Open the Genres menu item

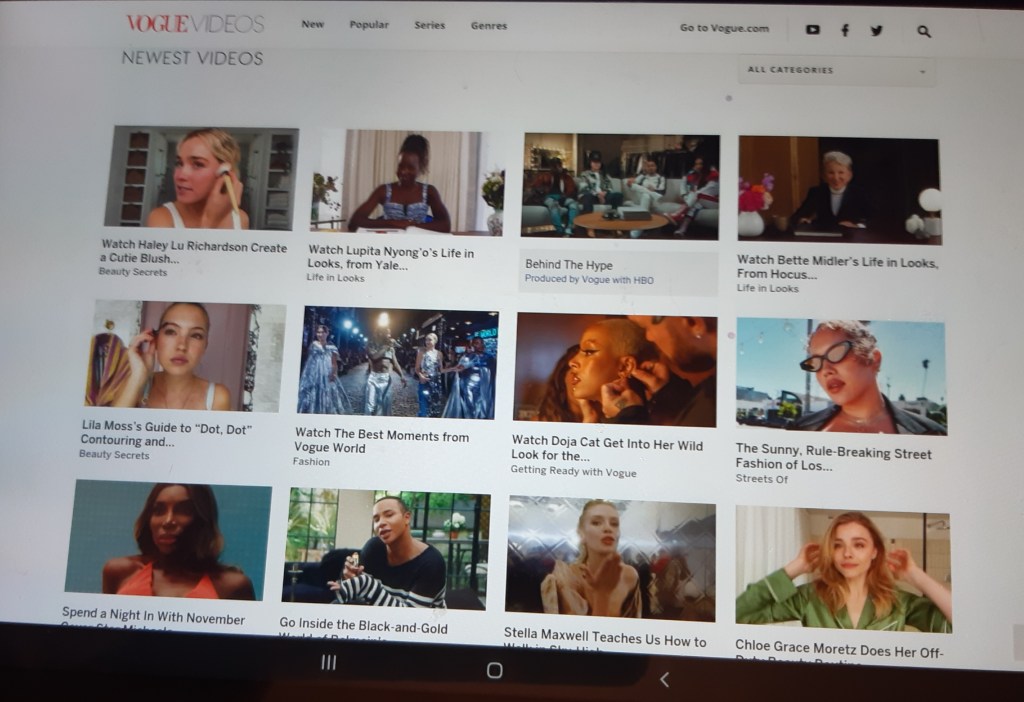pyautogui.click(x=488, y=26)
